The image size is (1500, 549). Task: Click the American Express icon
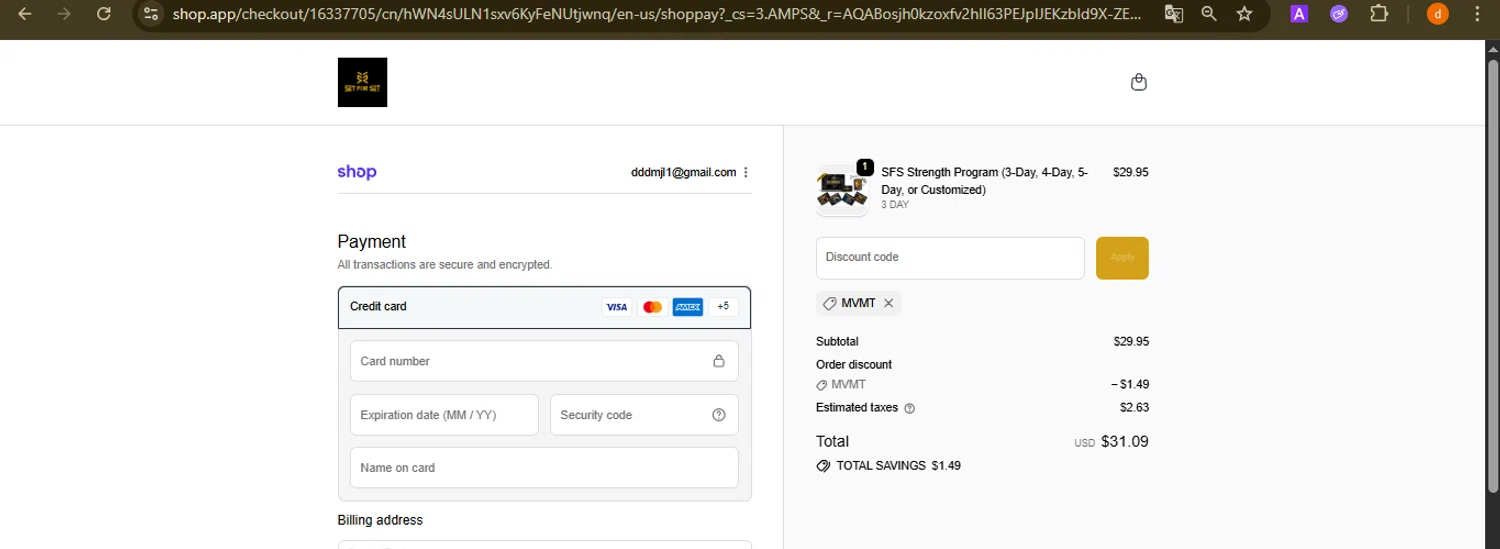pos(688,307)
